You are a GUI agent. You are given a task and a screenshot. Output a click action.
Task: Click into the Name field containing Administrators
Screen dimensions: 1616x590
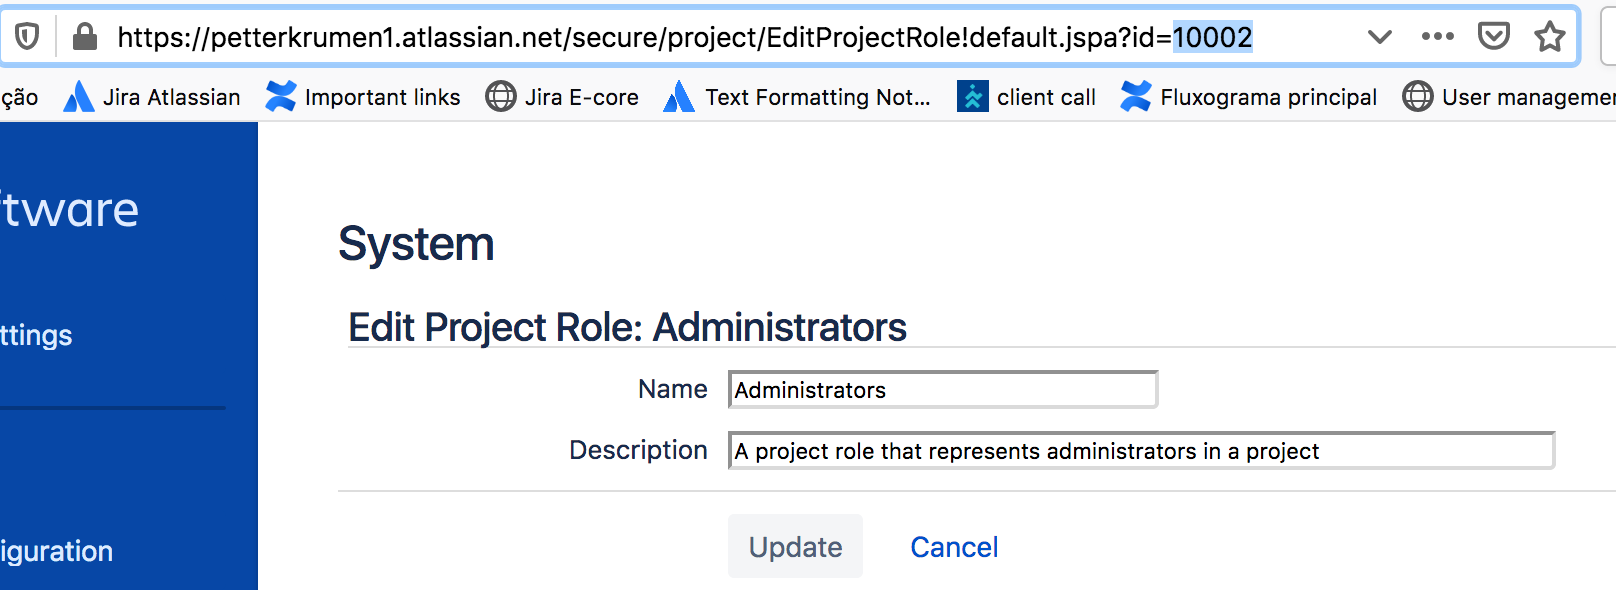click(943, 390)
